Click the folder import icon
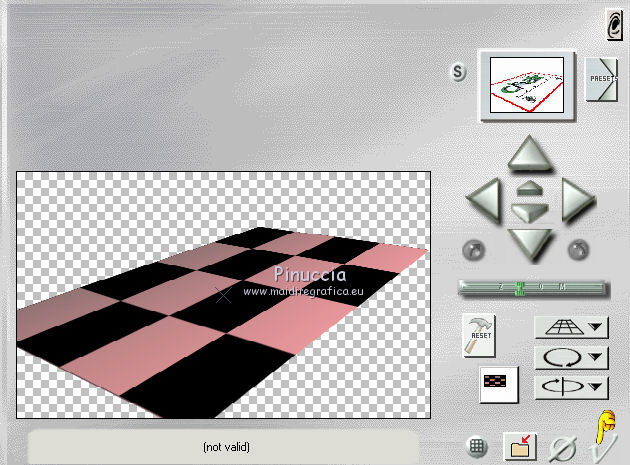630x465 pixels. pos(520,446)
